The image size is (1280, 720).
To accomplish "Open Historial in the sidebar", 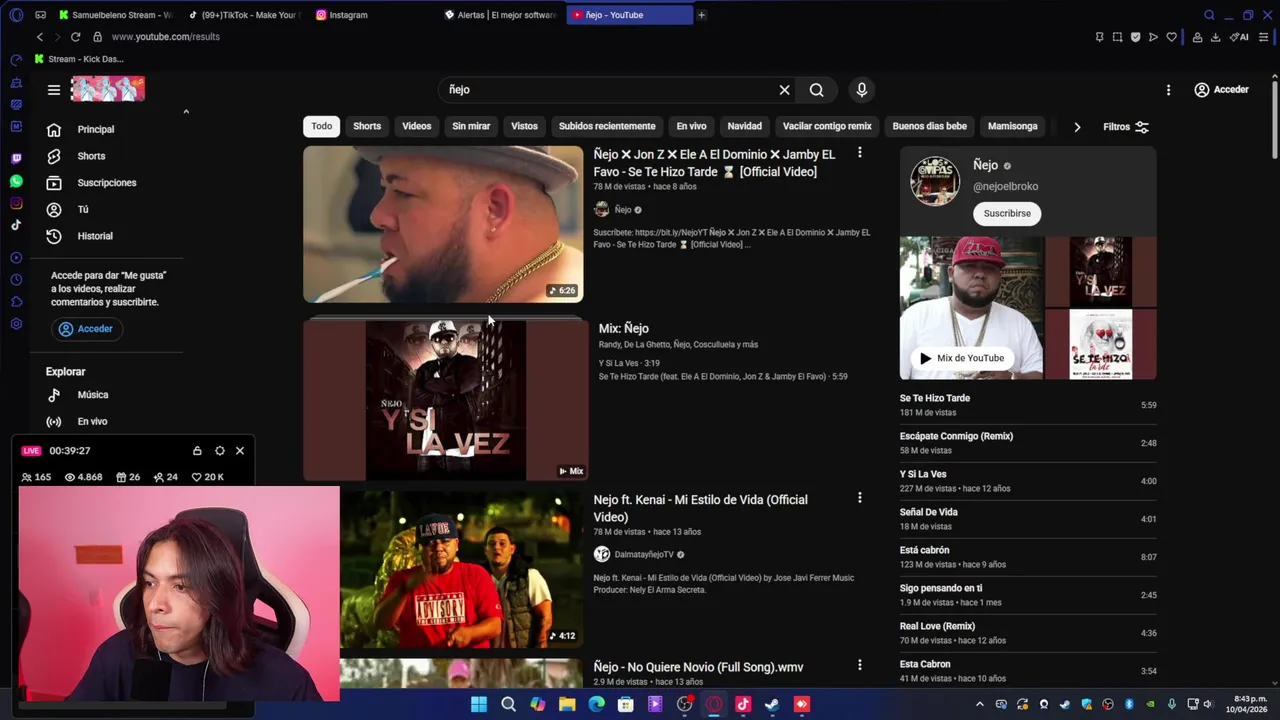I will 95,236.
